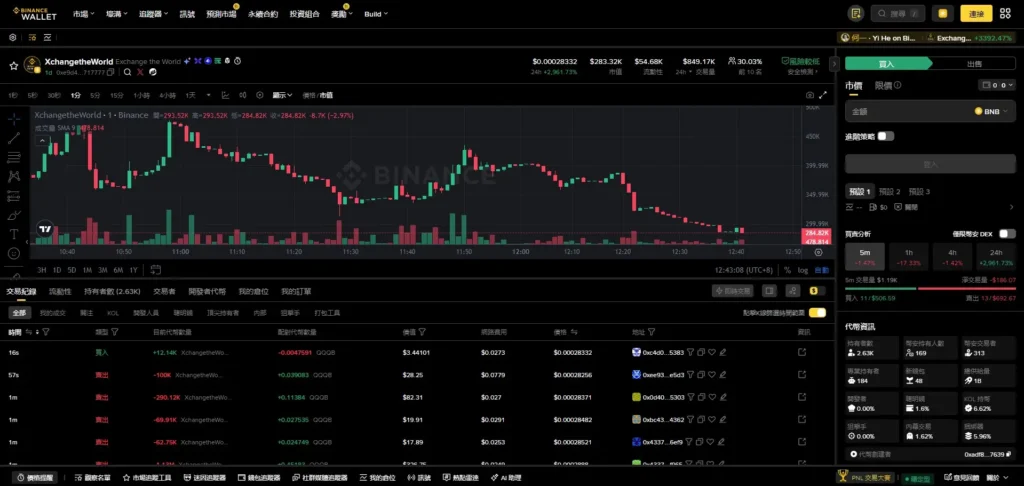Copy the 0xe9d4...717777 contract address

[110, 72]
